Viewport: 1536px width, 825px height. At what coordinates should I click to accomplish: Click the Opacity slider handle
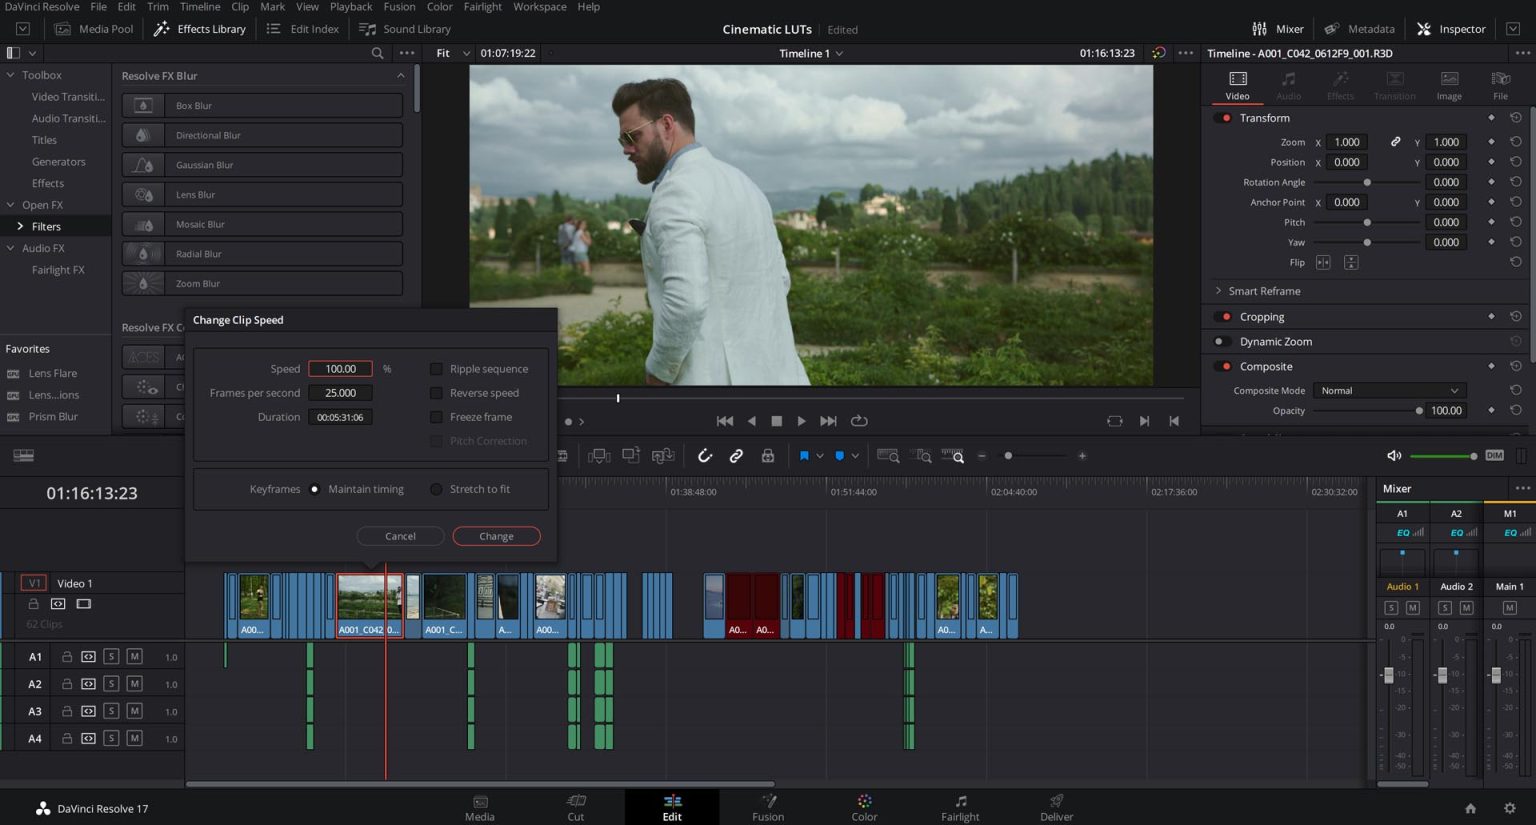point(1418,411)
